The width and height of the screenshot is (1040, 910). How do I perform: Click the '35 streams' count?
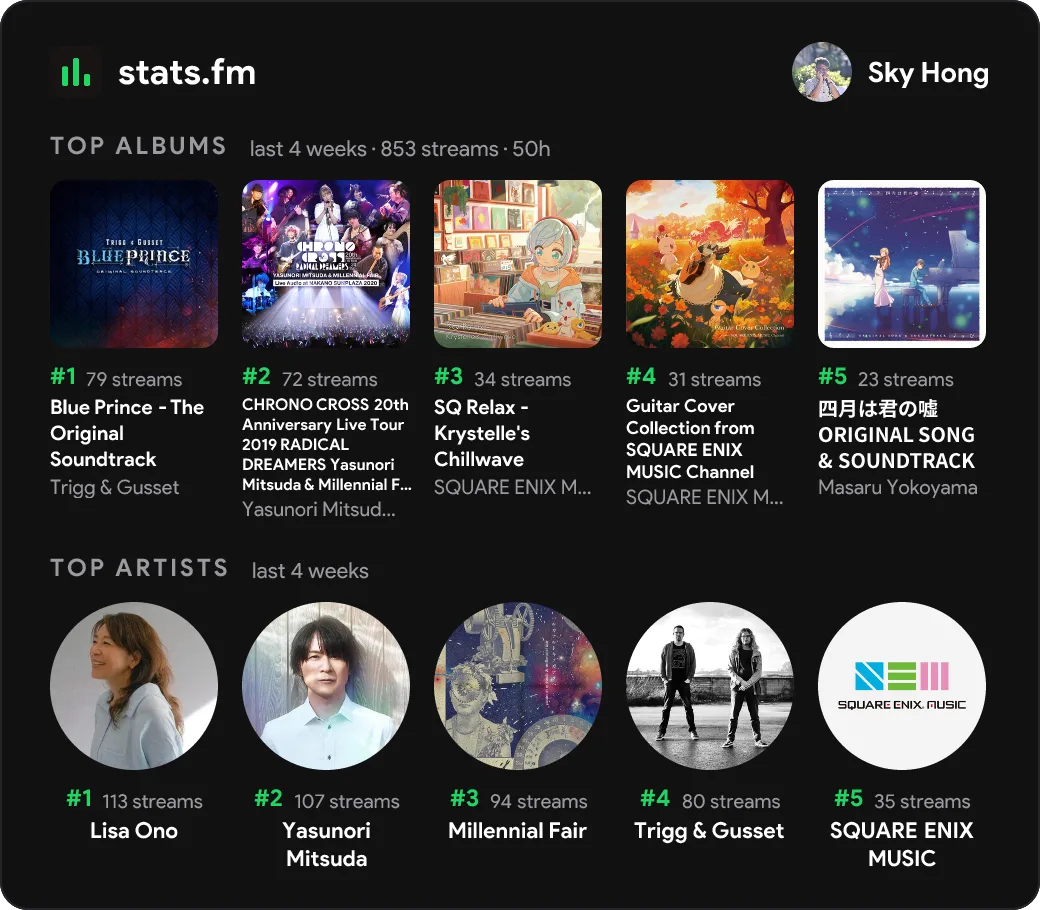(x=922, y=801)
